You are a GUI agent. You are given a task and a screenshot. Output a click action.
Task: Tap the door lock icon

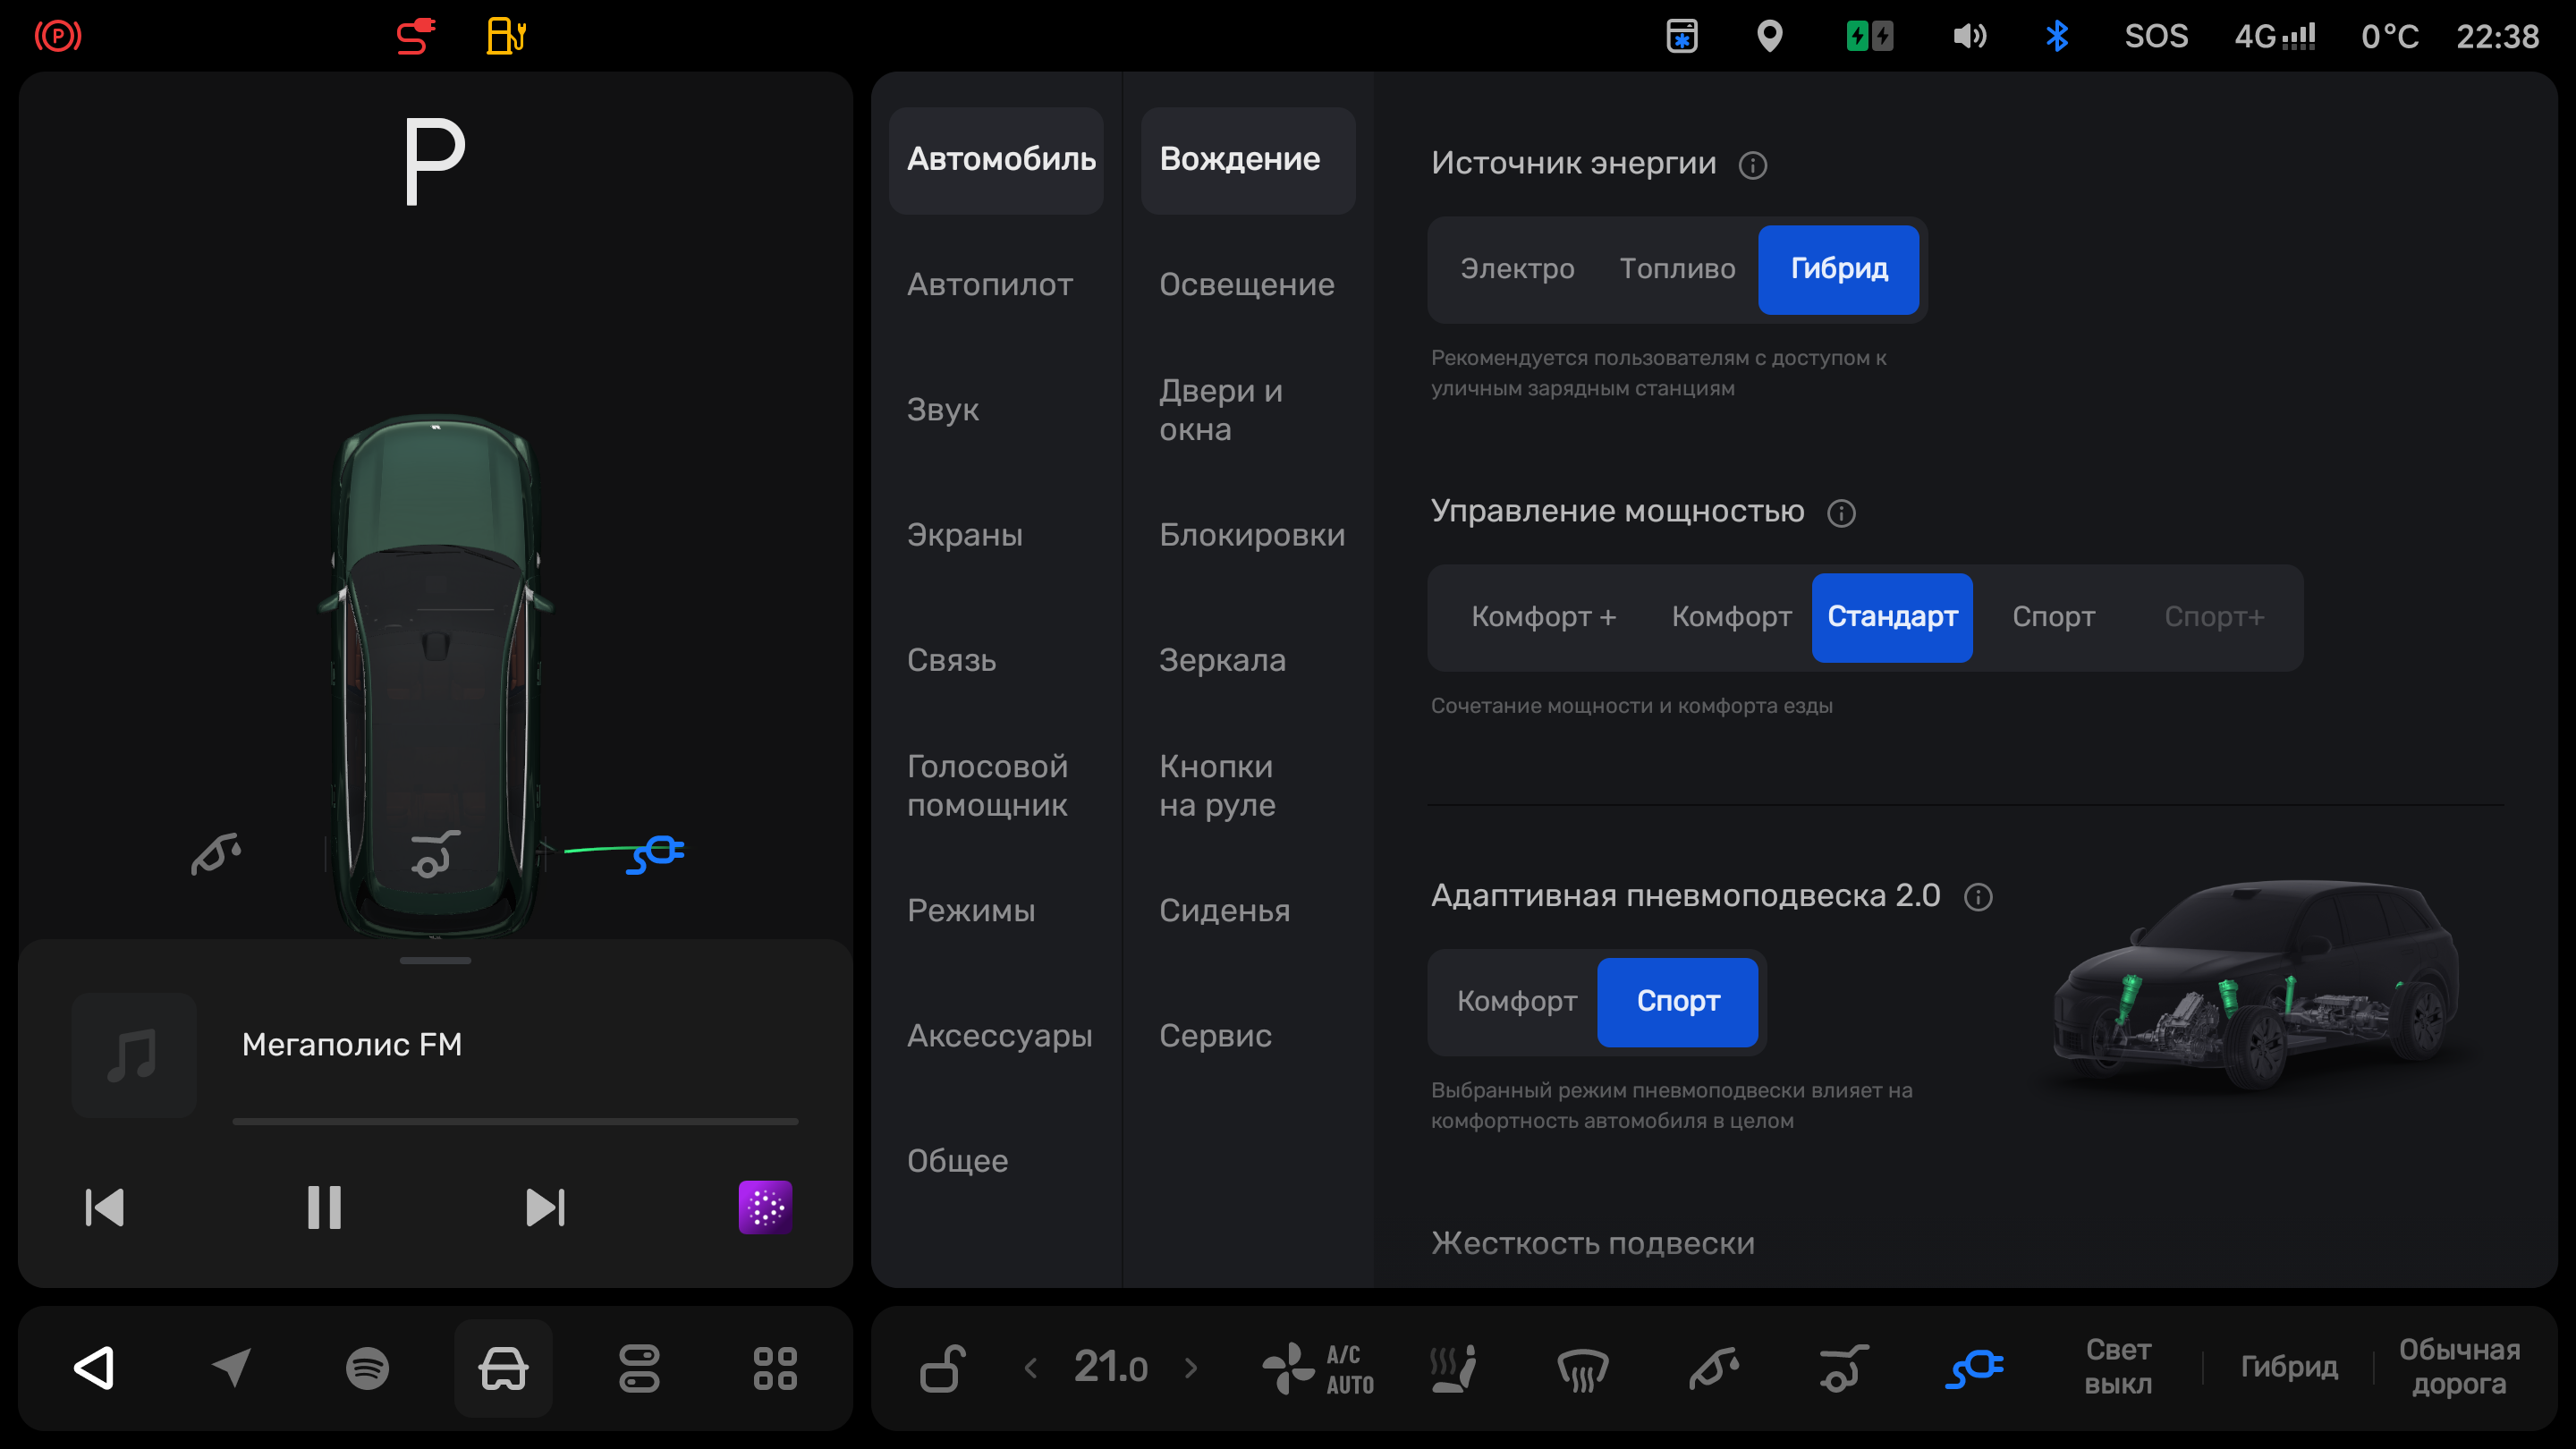click(x=942, y=1368)
